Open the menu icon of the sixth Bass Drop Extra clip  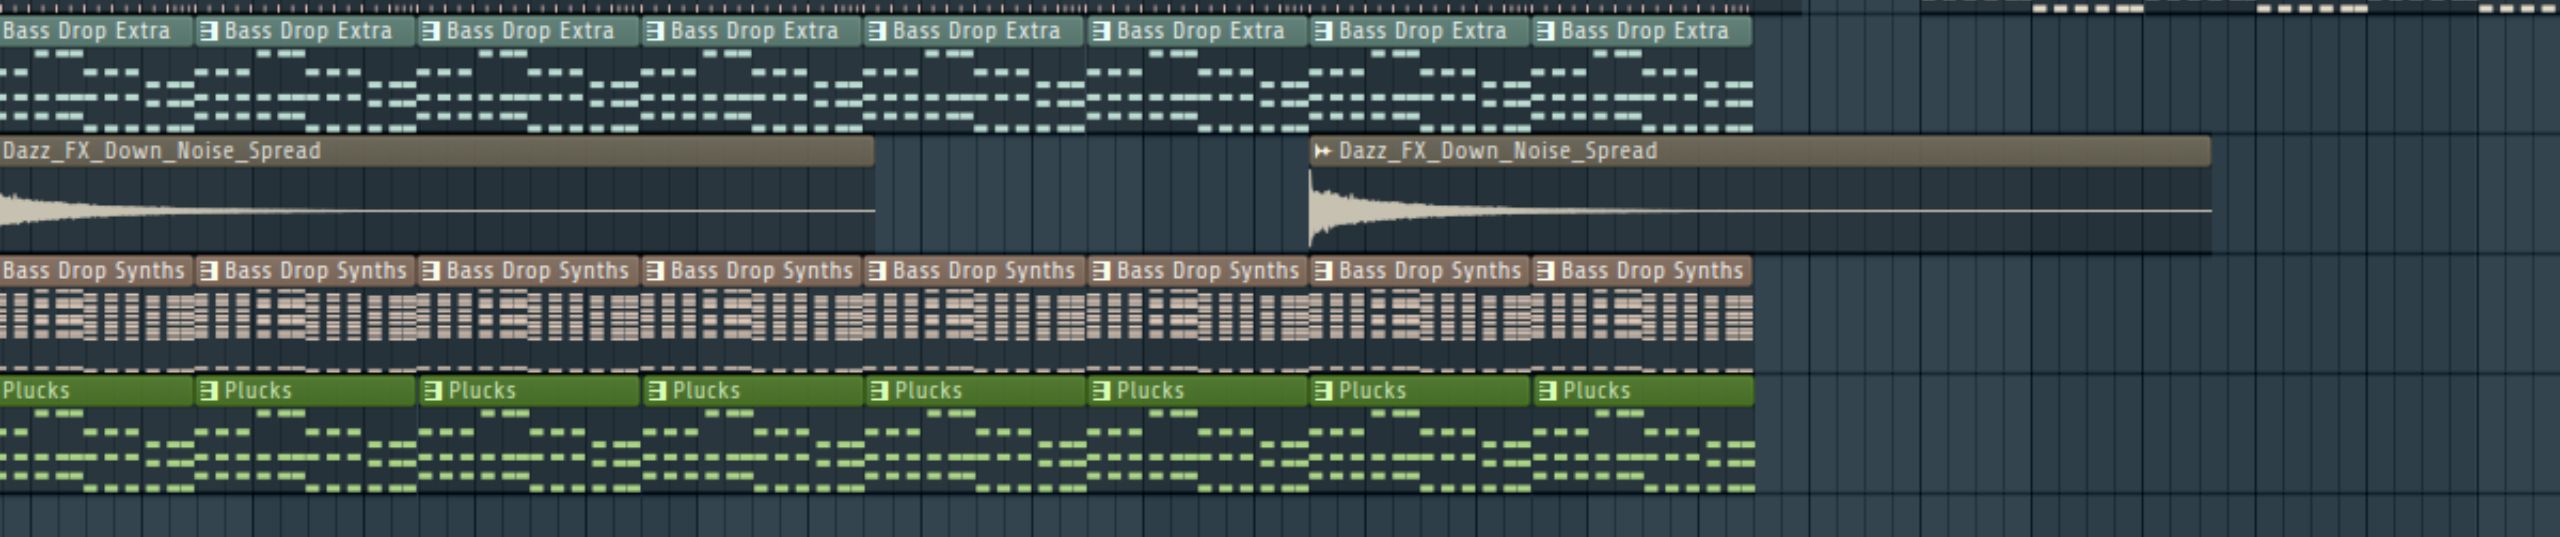[1100, 31]
